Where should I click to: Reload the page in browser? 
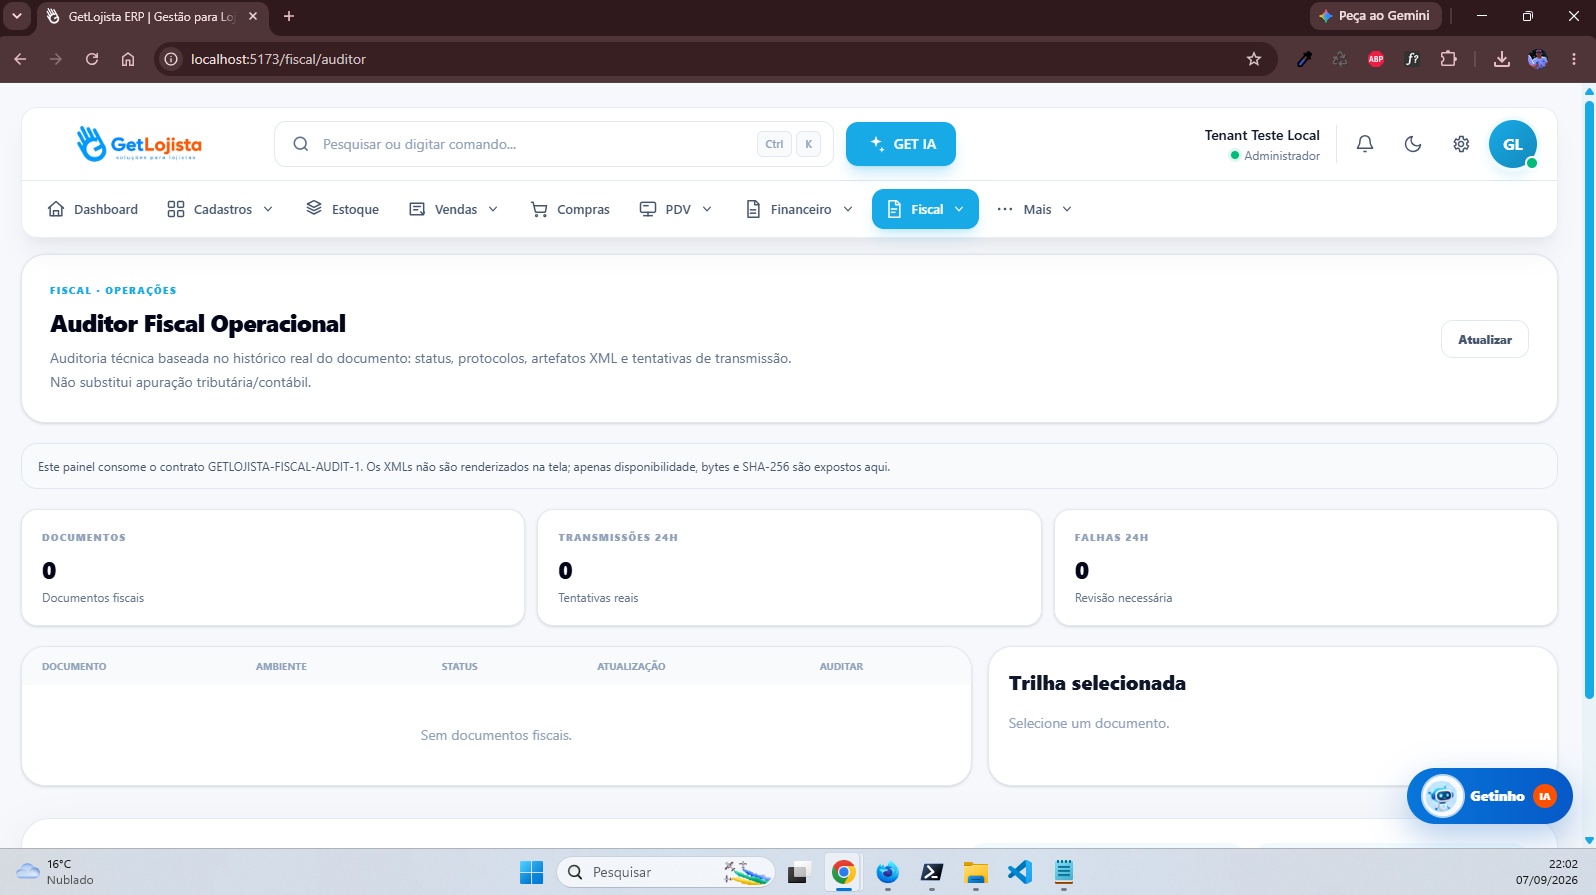pos(92,59)
